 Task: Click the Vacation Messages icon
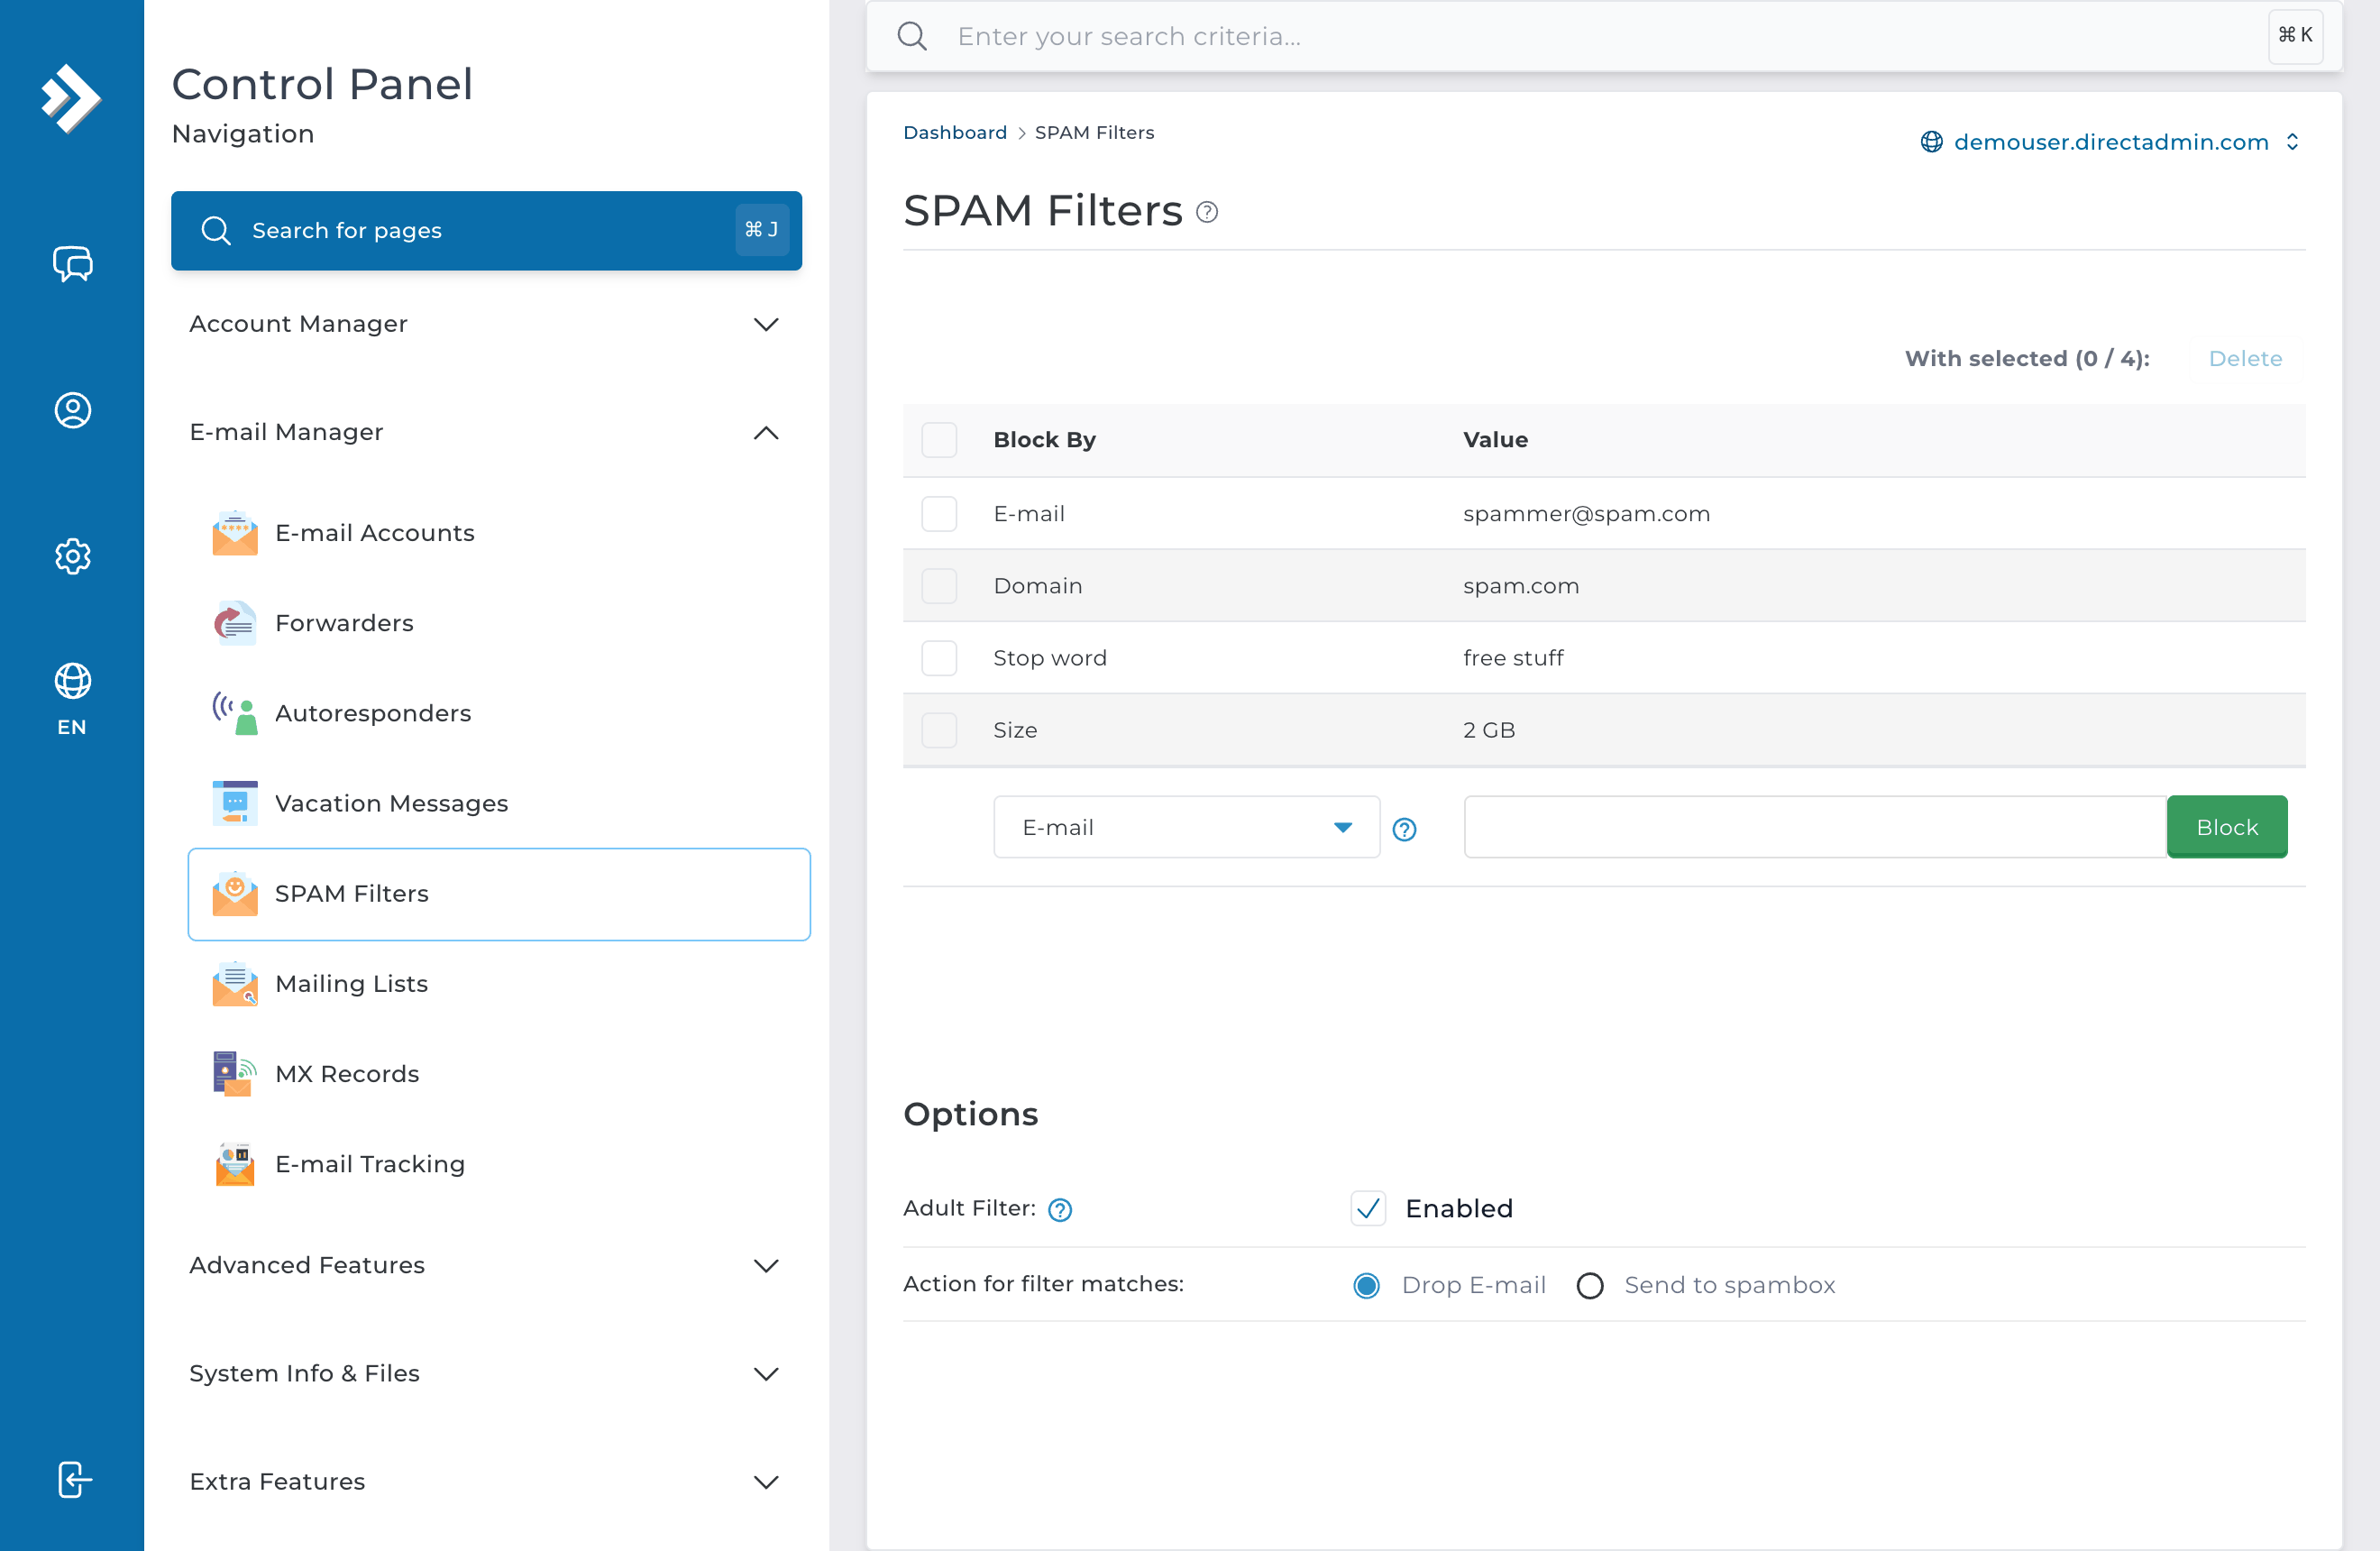[x=235, y=803]
